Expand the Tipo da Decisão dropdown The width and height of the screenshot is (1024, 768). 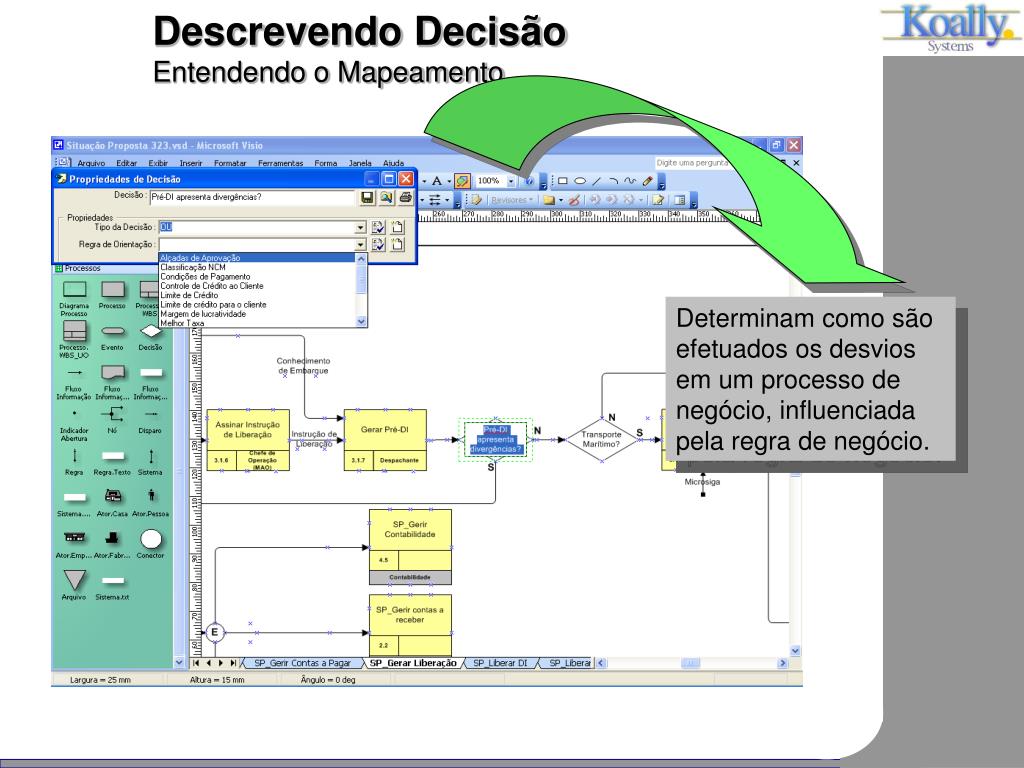[x=360, y=227]
